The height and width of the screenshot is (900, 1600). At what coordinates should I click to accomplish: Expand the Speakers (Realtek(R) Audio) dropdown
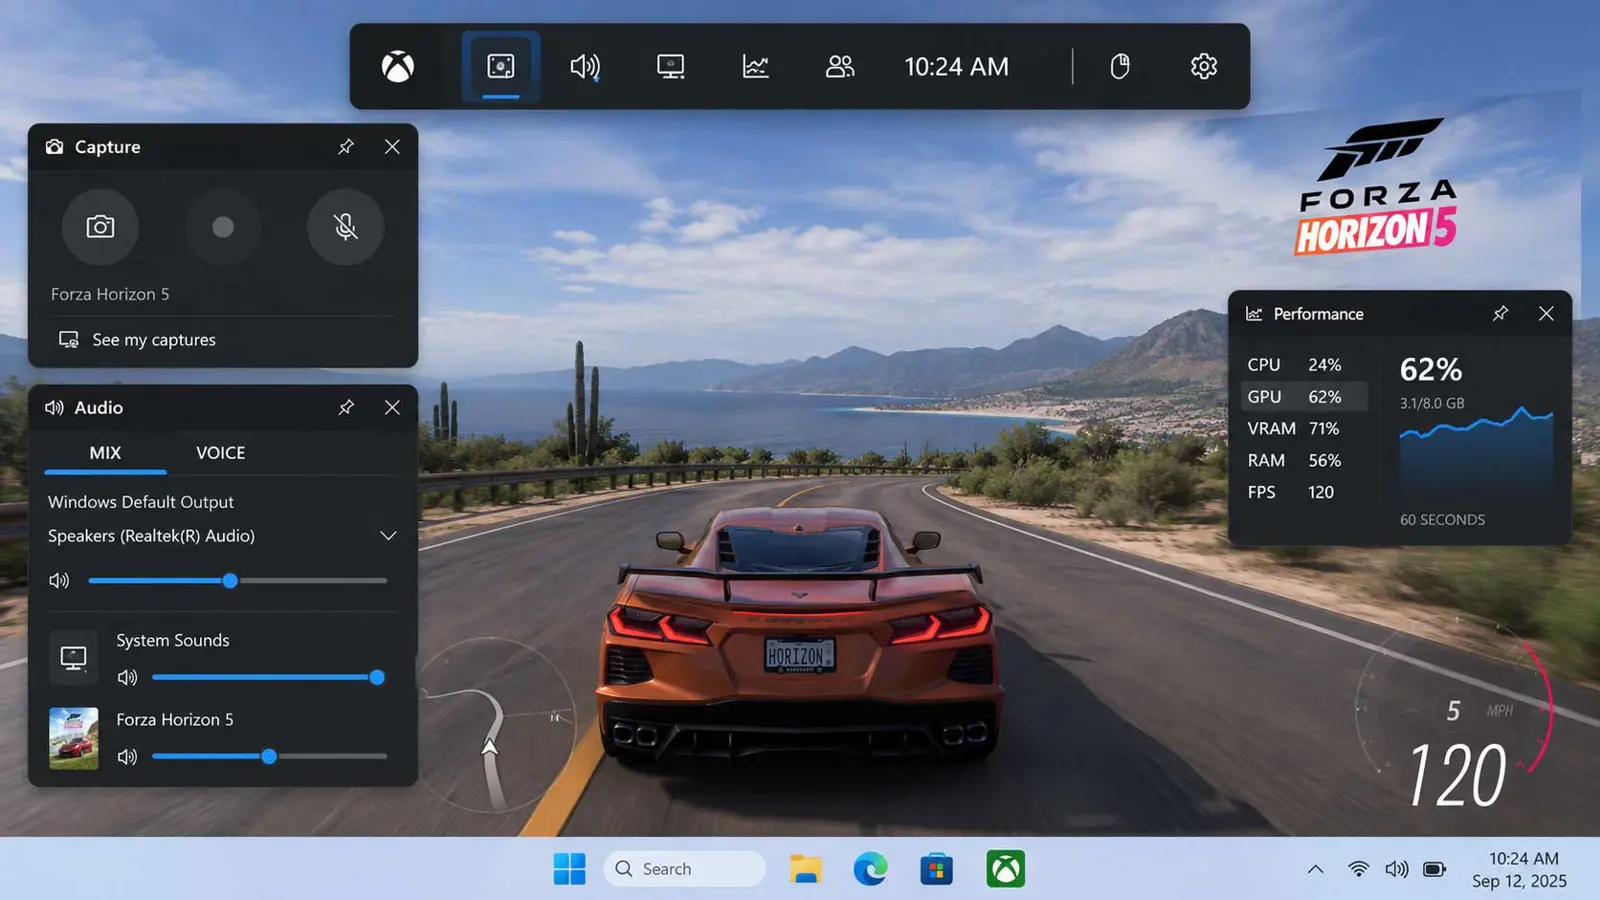pos(388,536)
